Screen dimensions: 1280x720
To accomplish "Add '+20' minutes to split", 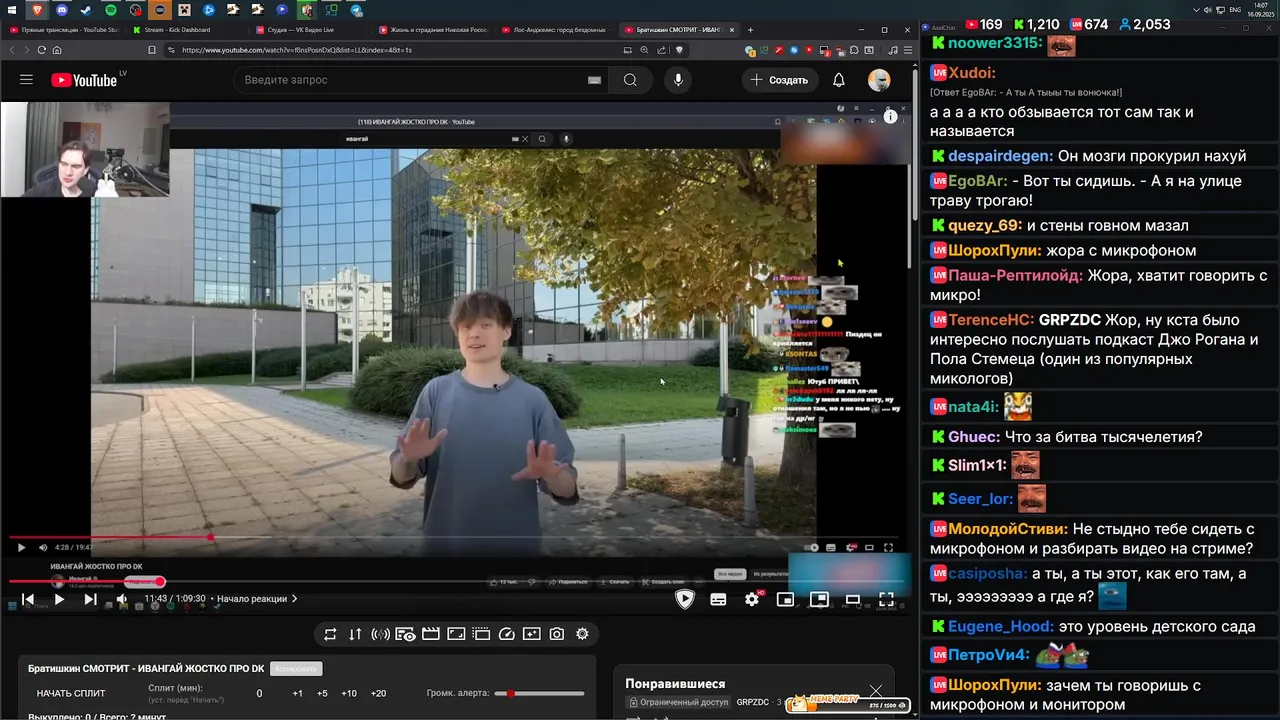I will (378, 694).
